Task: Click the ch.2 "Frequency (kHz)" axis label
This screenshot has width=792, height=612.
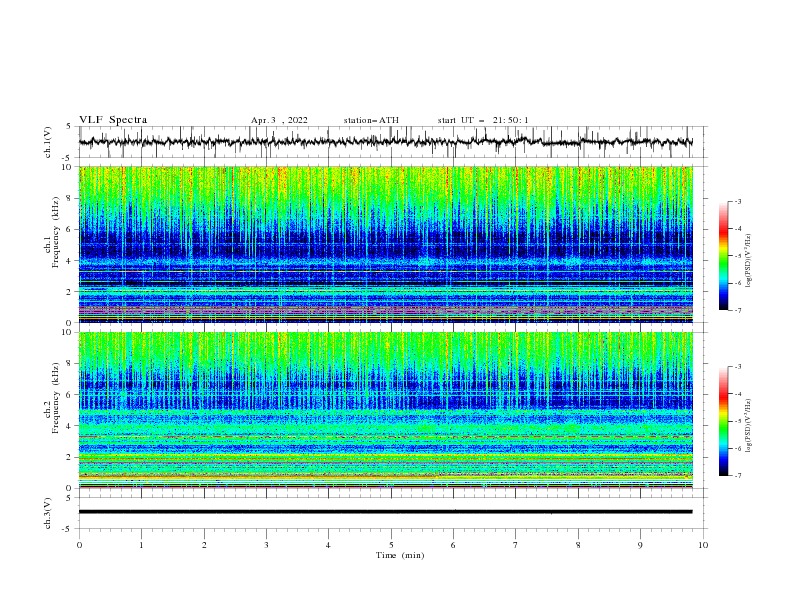Action: pyautogui.click(x=56, y=397)
